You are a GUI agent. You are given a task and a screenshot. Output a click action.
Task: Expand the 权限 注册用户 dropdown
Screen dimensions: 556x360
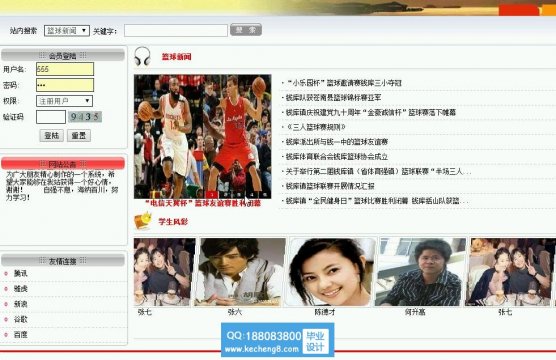[x=65, y=101]
